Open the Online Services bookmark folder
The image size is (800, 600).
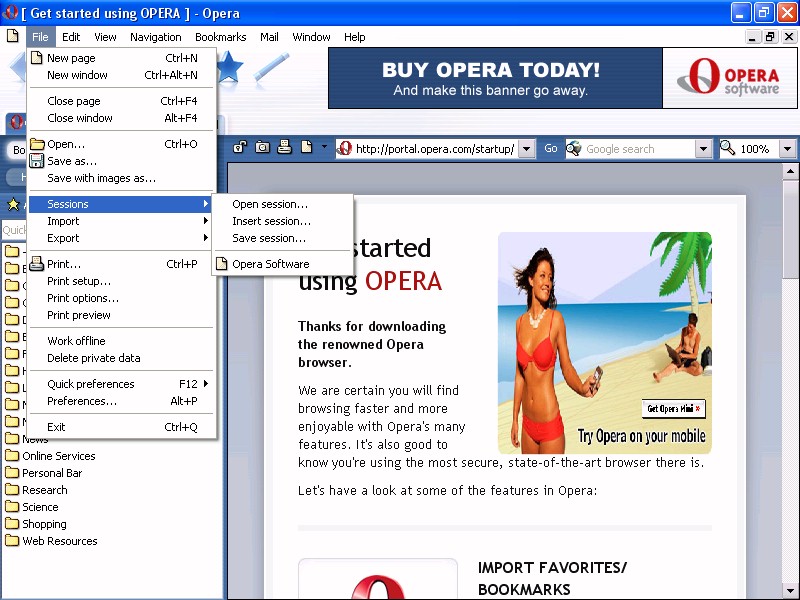[58, 456]
